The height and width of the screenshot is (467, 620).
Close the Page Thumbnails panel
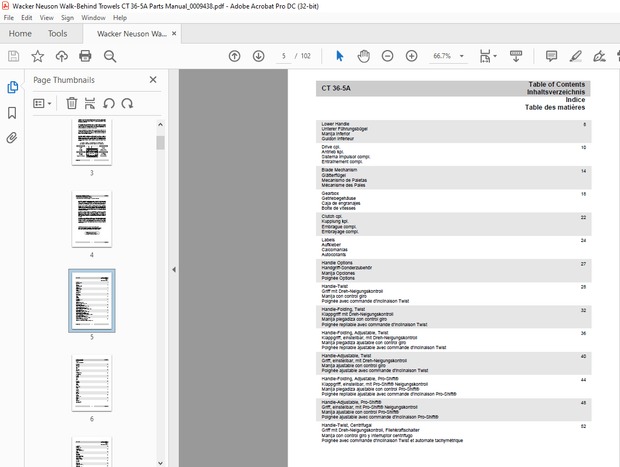tap(153, 79)
